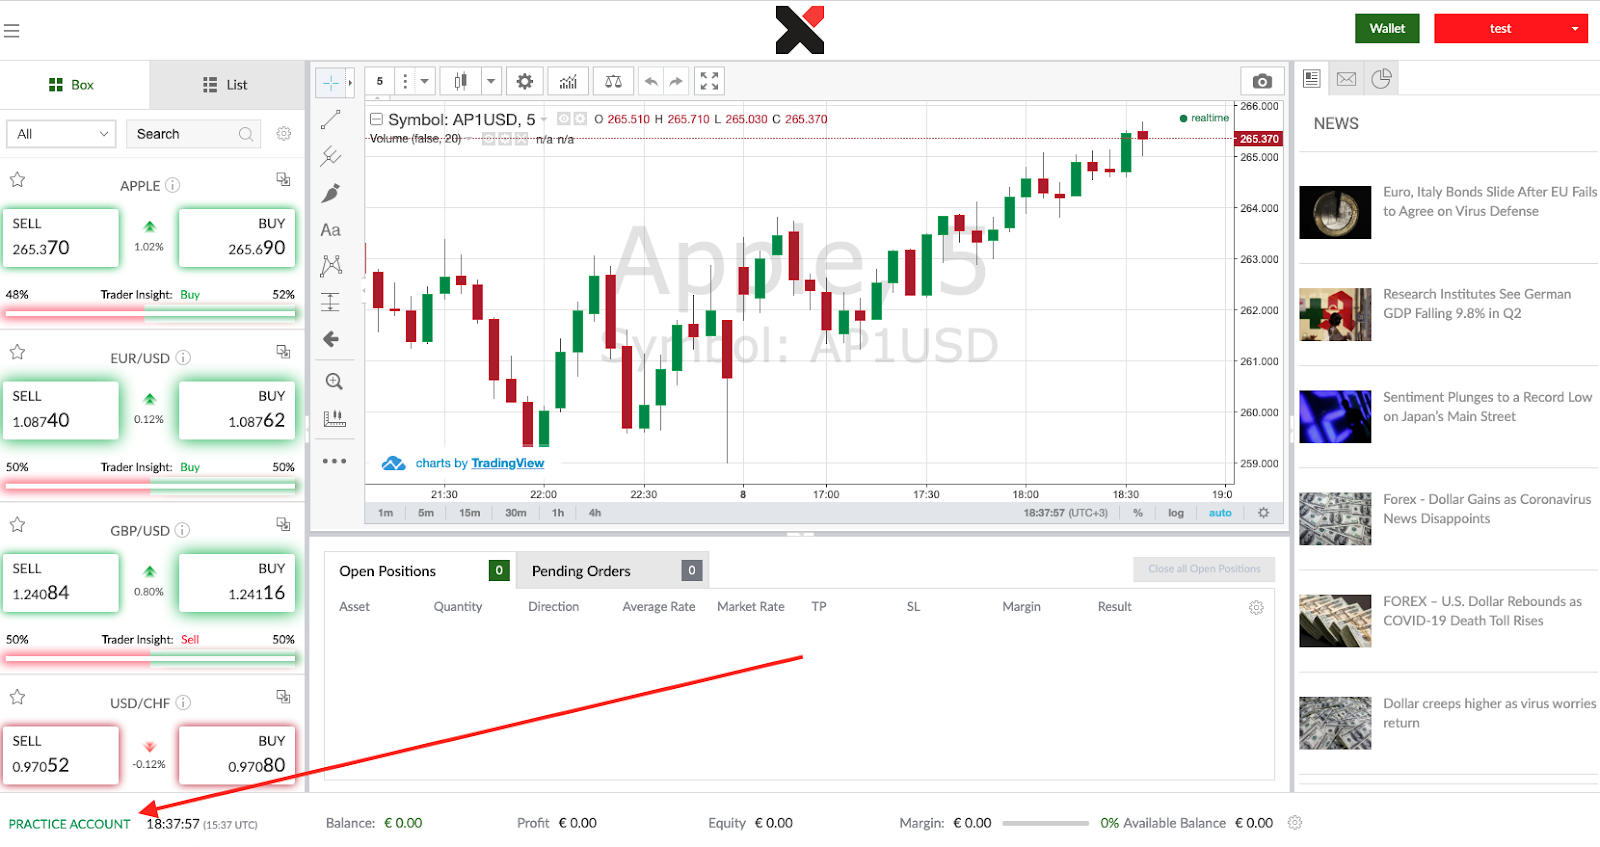The height and width of the screenshot is (847, 1600).
Task: Toggle visibility of Symbol AP1USD series
Action: (x=563, y=118)
